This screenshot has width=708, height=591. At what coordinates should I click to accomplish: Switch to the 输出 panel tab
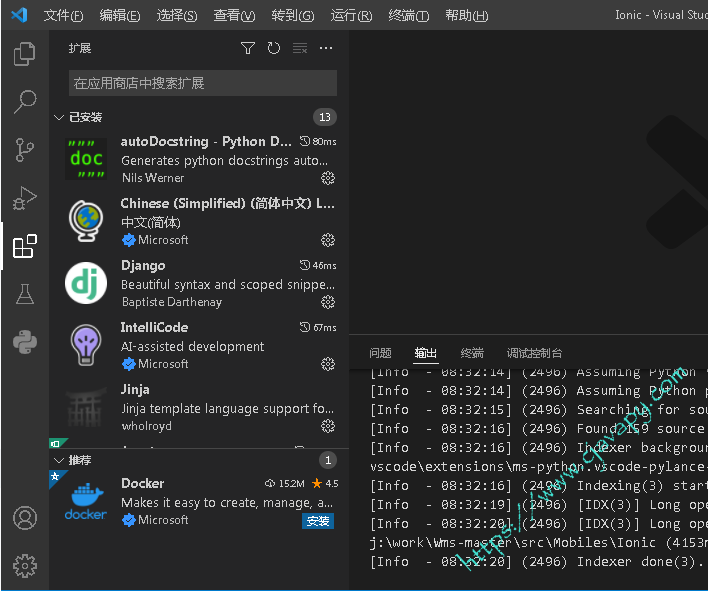tap(426, 353)
